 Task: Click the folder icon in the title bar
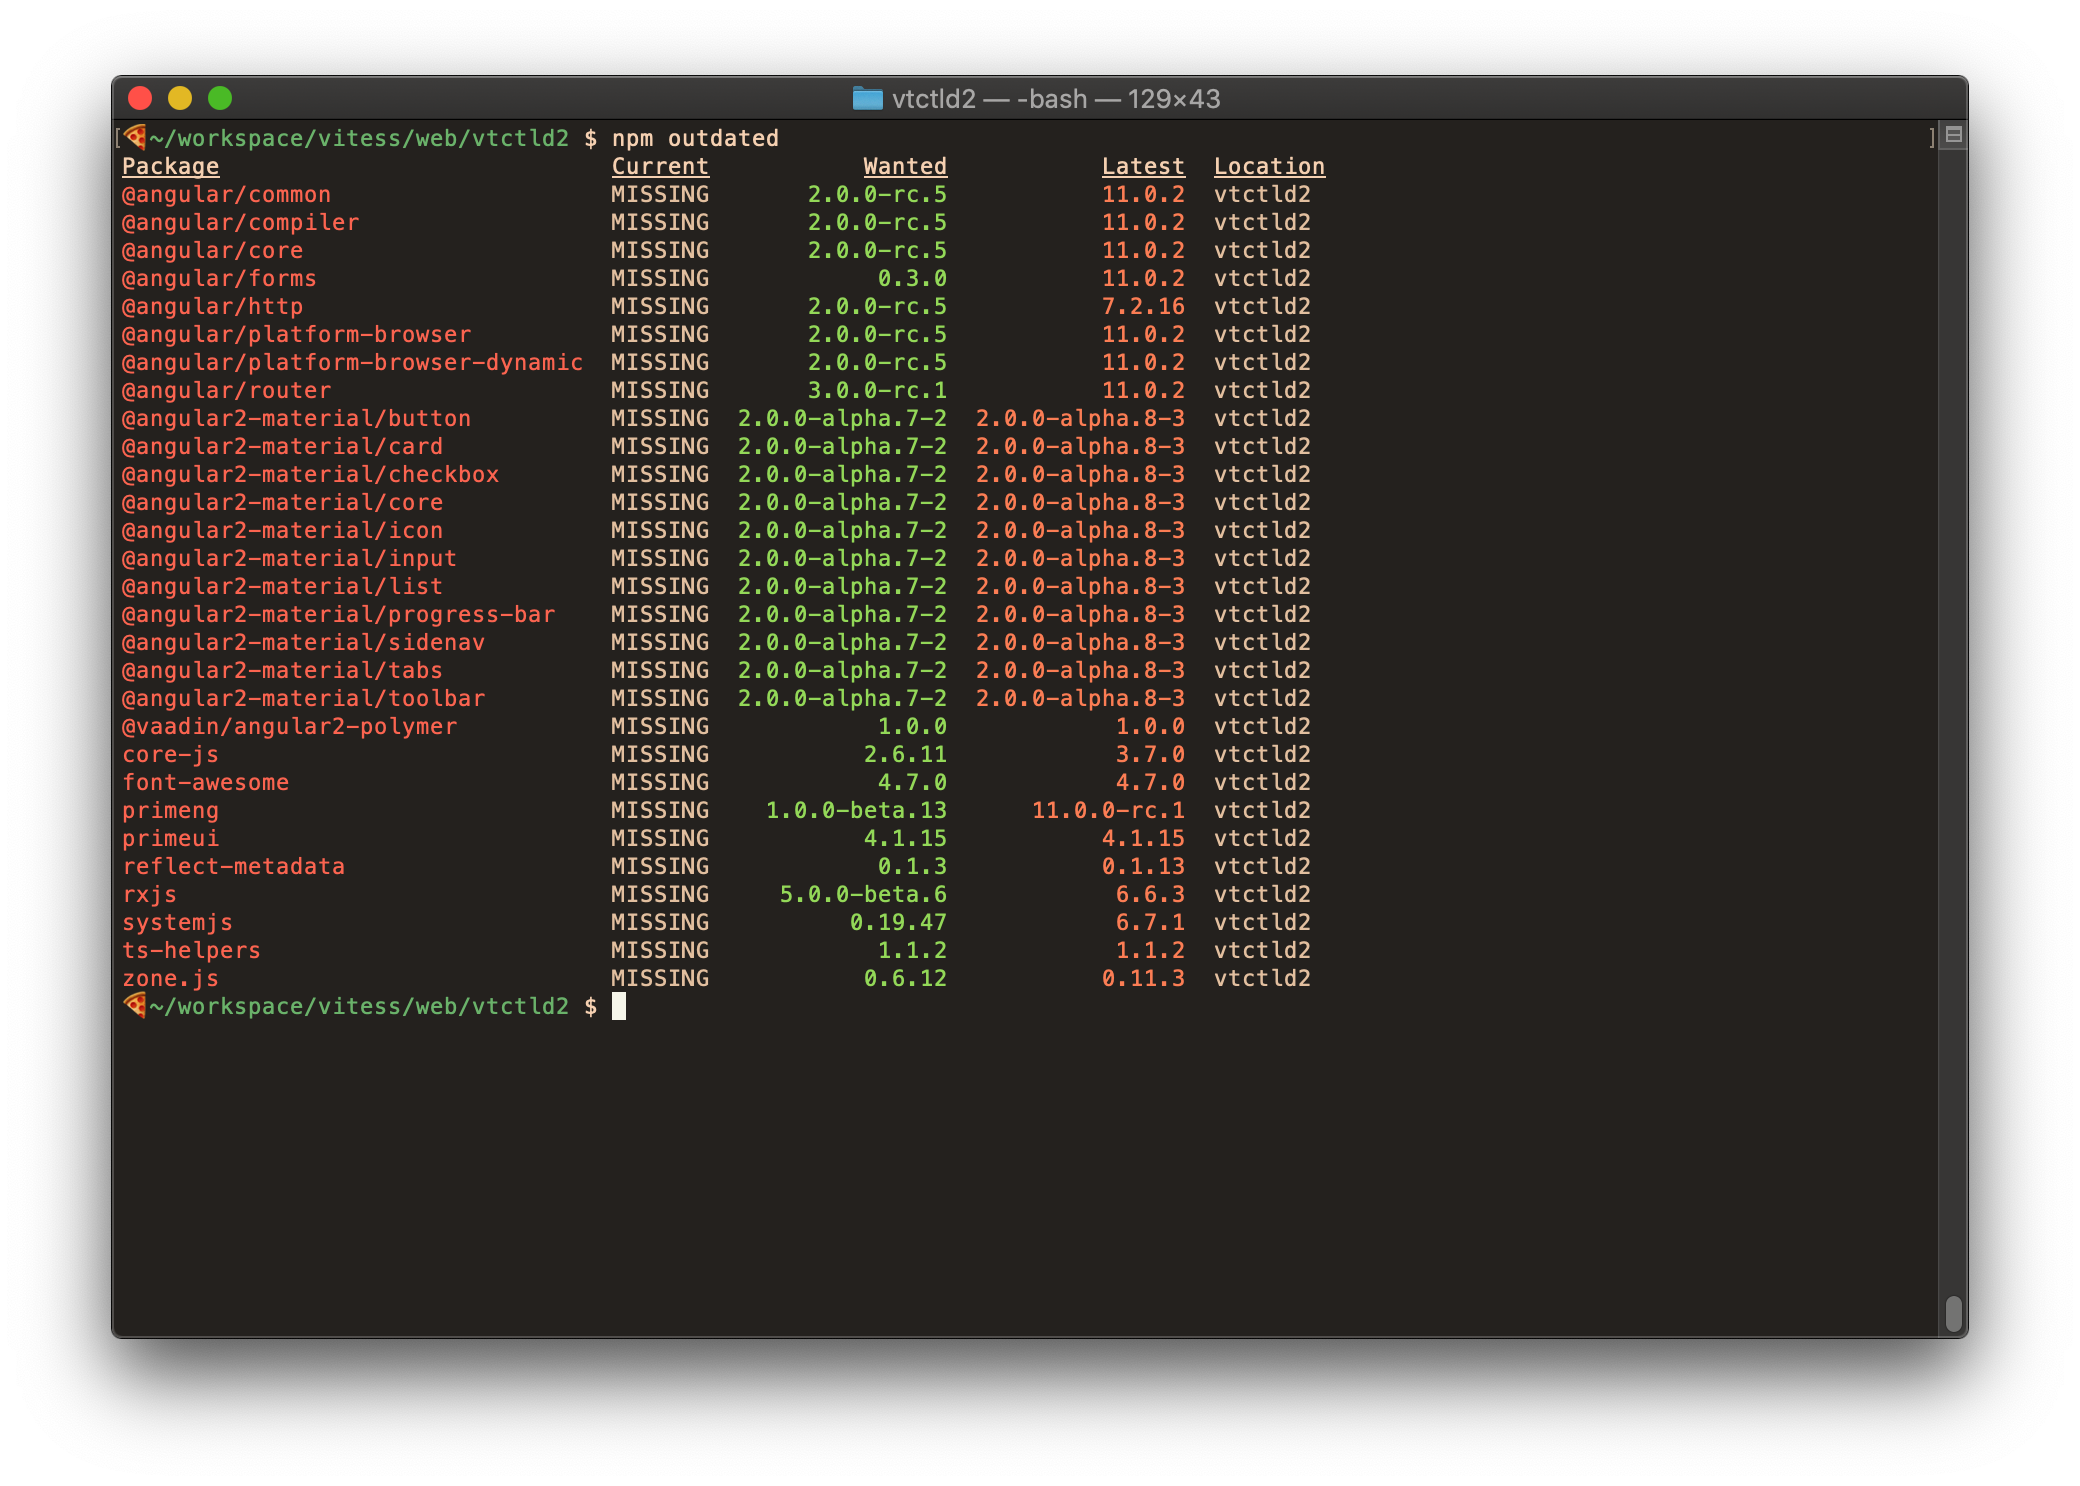pyautogui.click(x=867, y=98)
